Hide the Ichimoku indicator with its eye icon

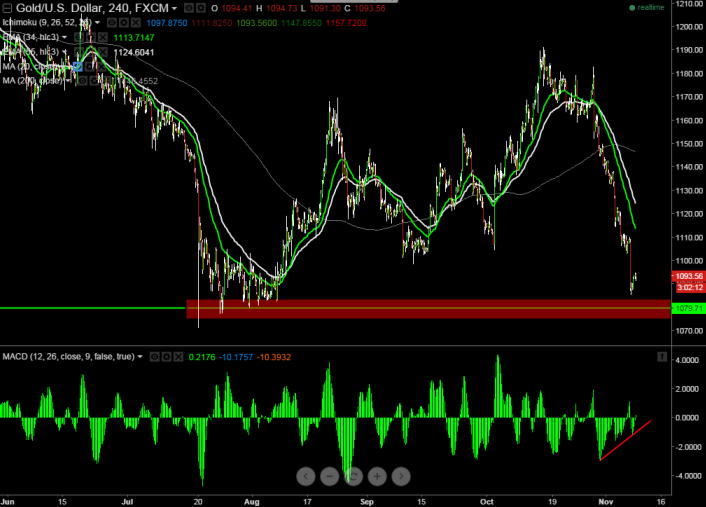coord(112,23)
